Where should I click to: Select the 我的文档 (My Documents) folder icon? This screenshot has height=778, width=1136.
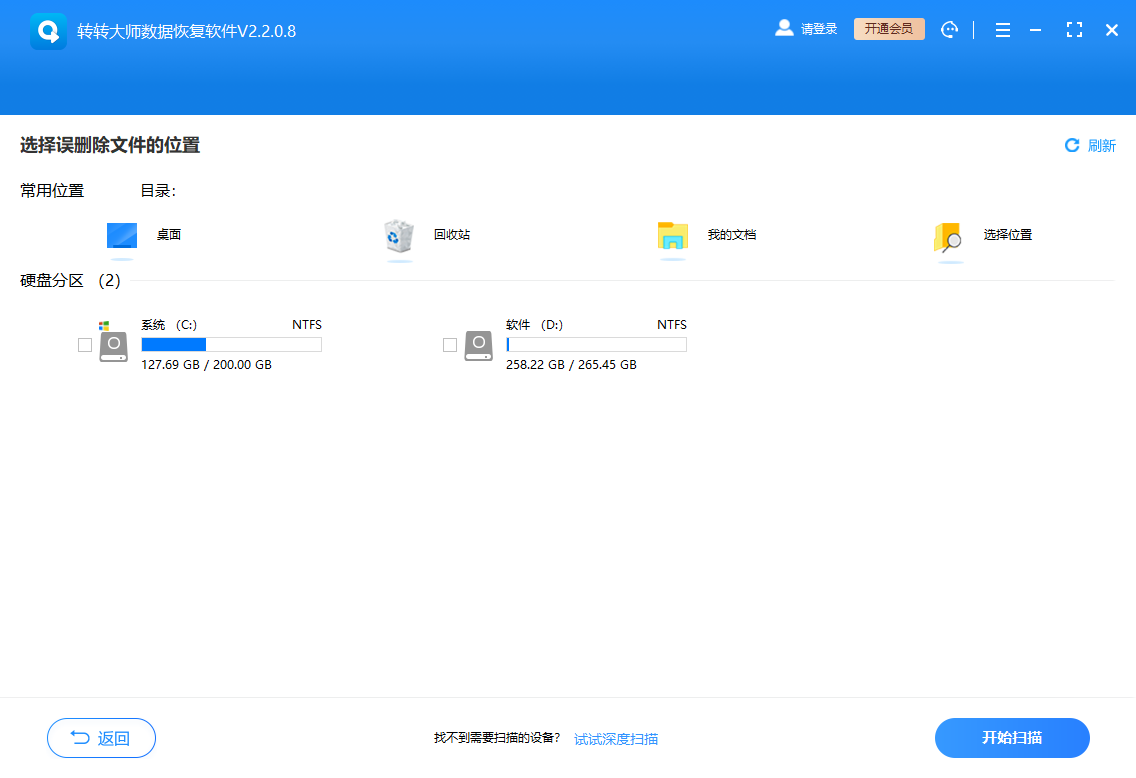click(672, 238)
